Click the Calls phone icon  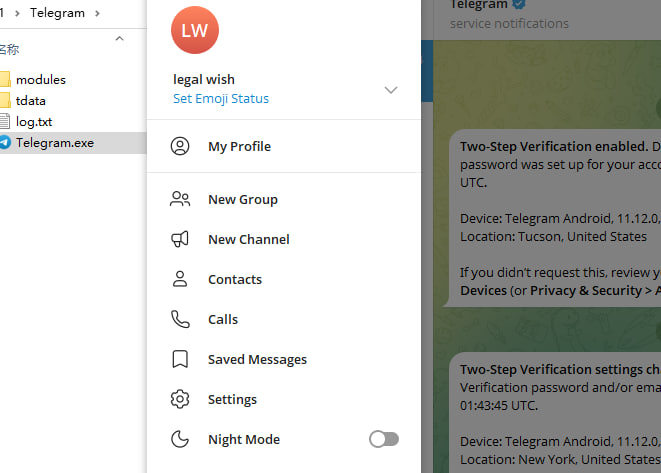point(180,319)
